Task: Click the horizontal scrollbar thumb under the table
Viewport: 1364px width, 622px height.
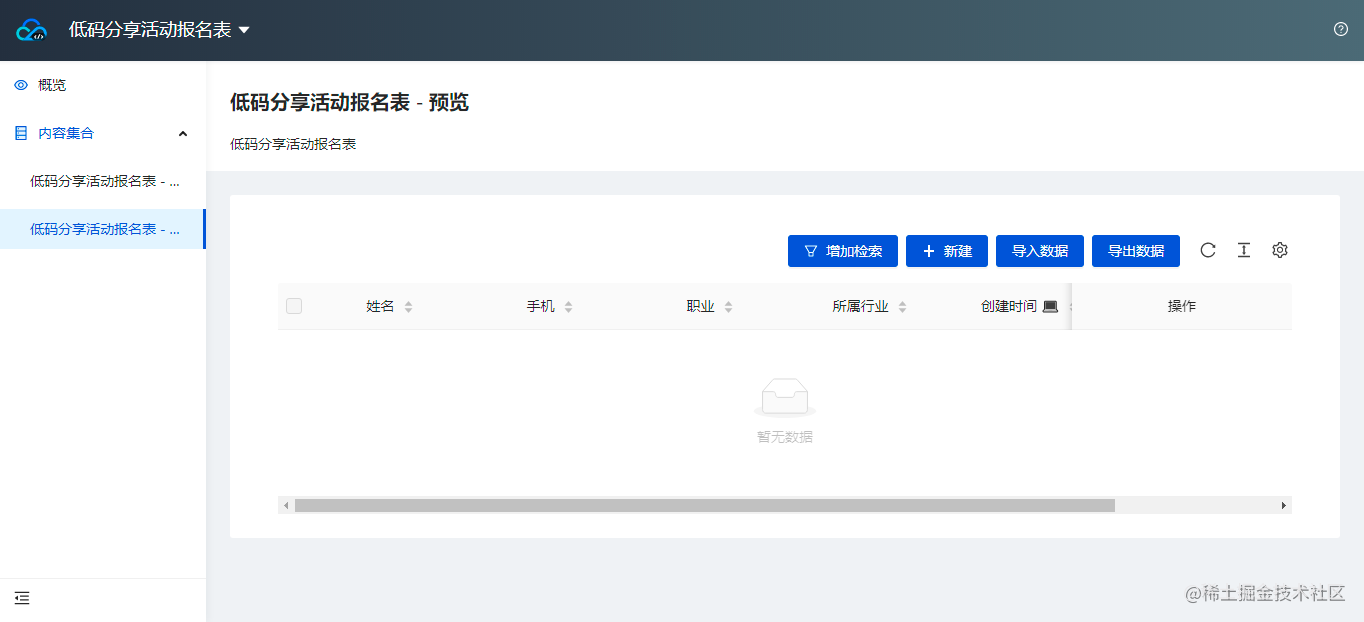Action: coord(704,506)
